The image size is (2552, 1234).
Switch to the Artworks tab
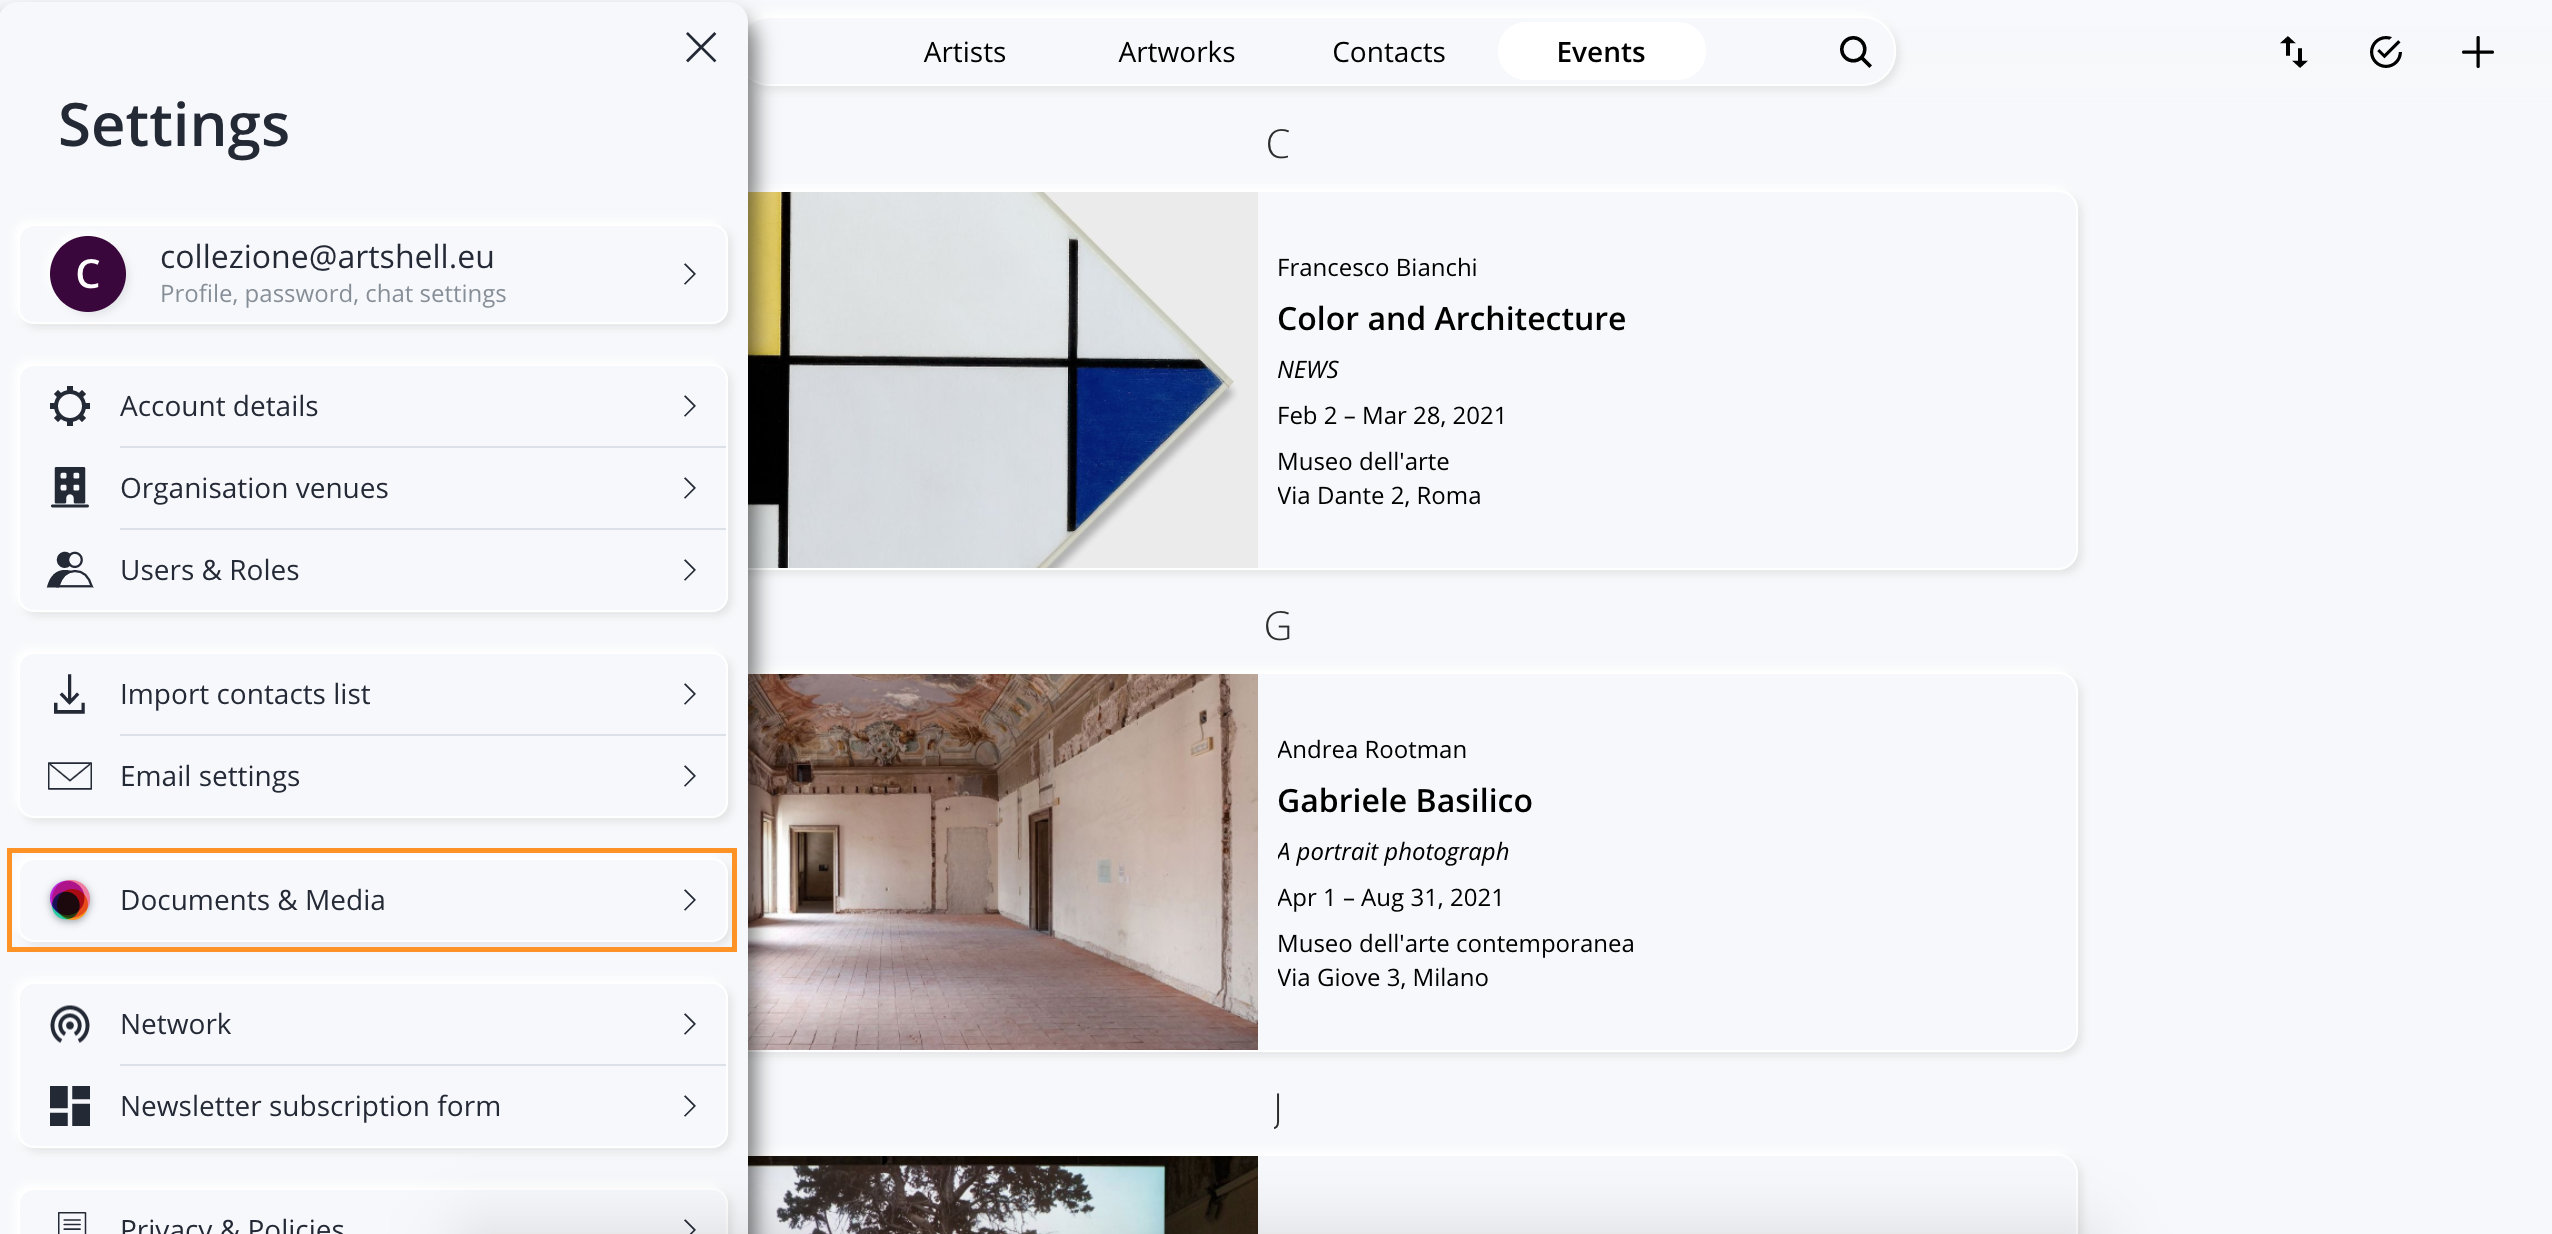(x=1176, y=52)
